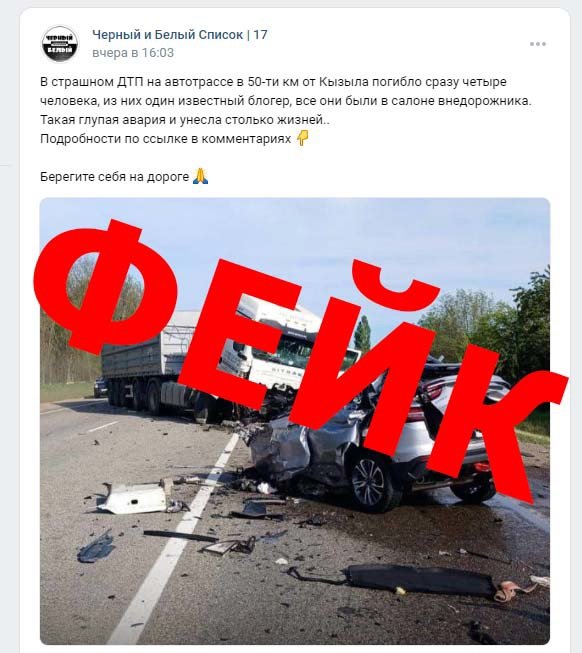This screenshot has height=653, width=582.
Task: Click the pointing-down hand emoji
Action: click(x=303, y=138)
